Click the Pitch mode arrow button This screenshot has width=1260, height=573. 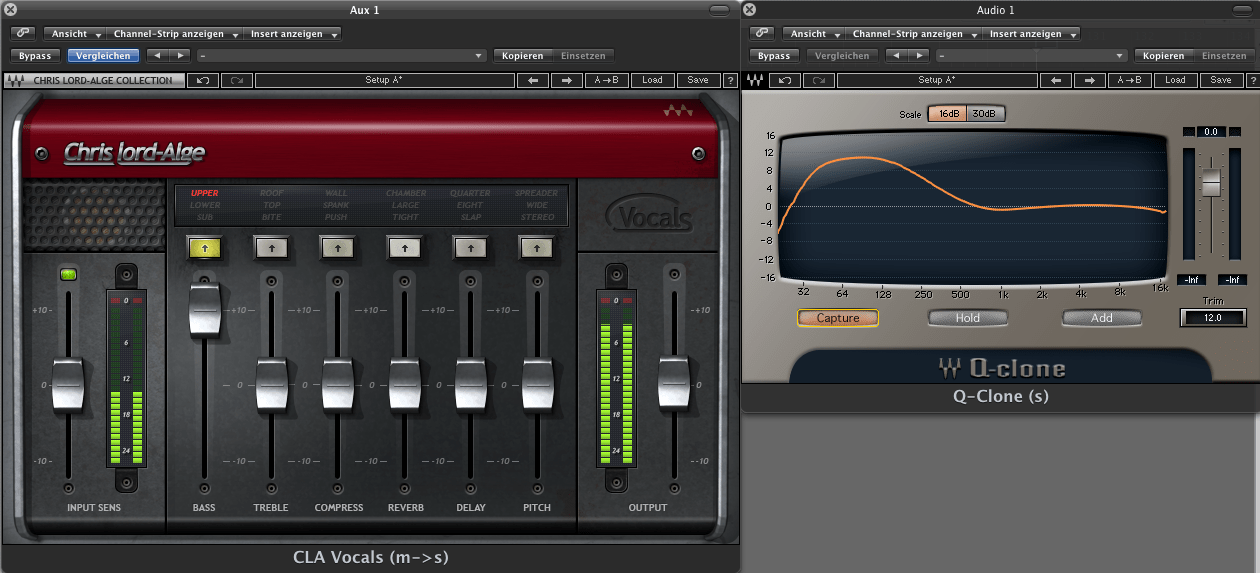point(537,246)
